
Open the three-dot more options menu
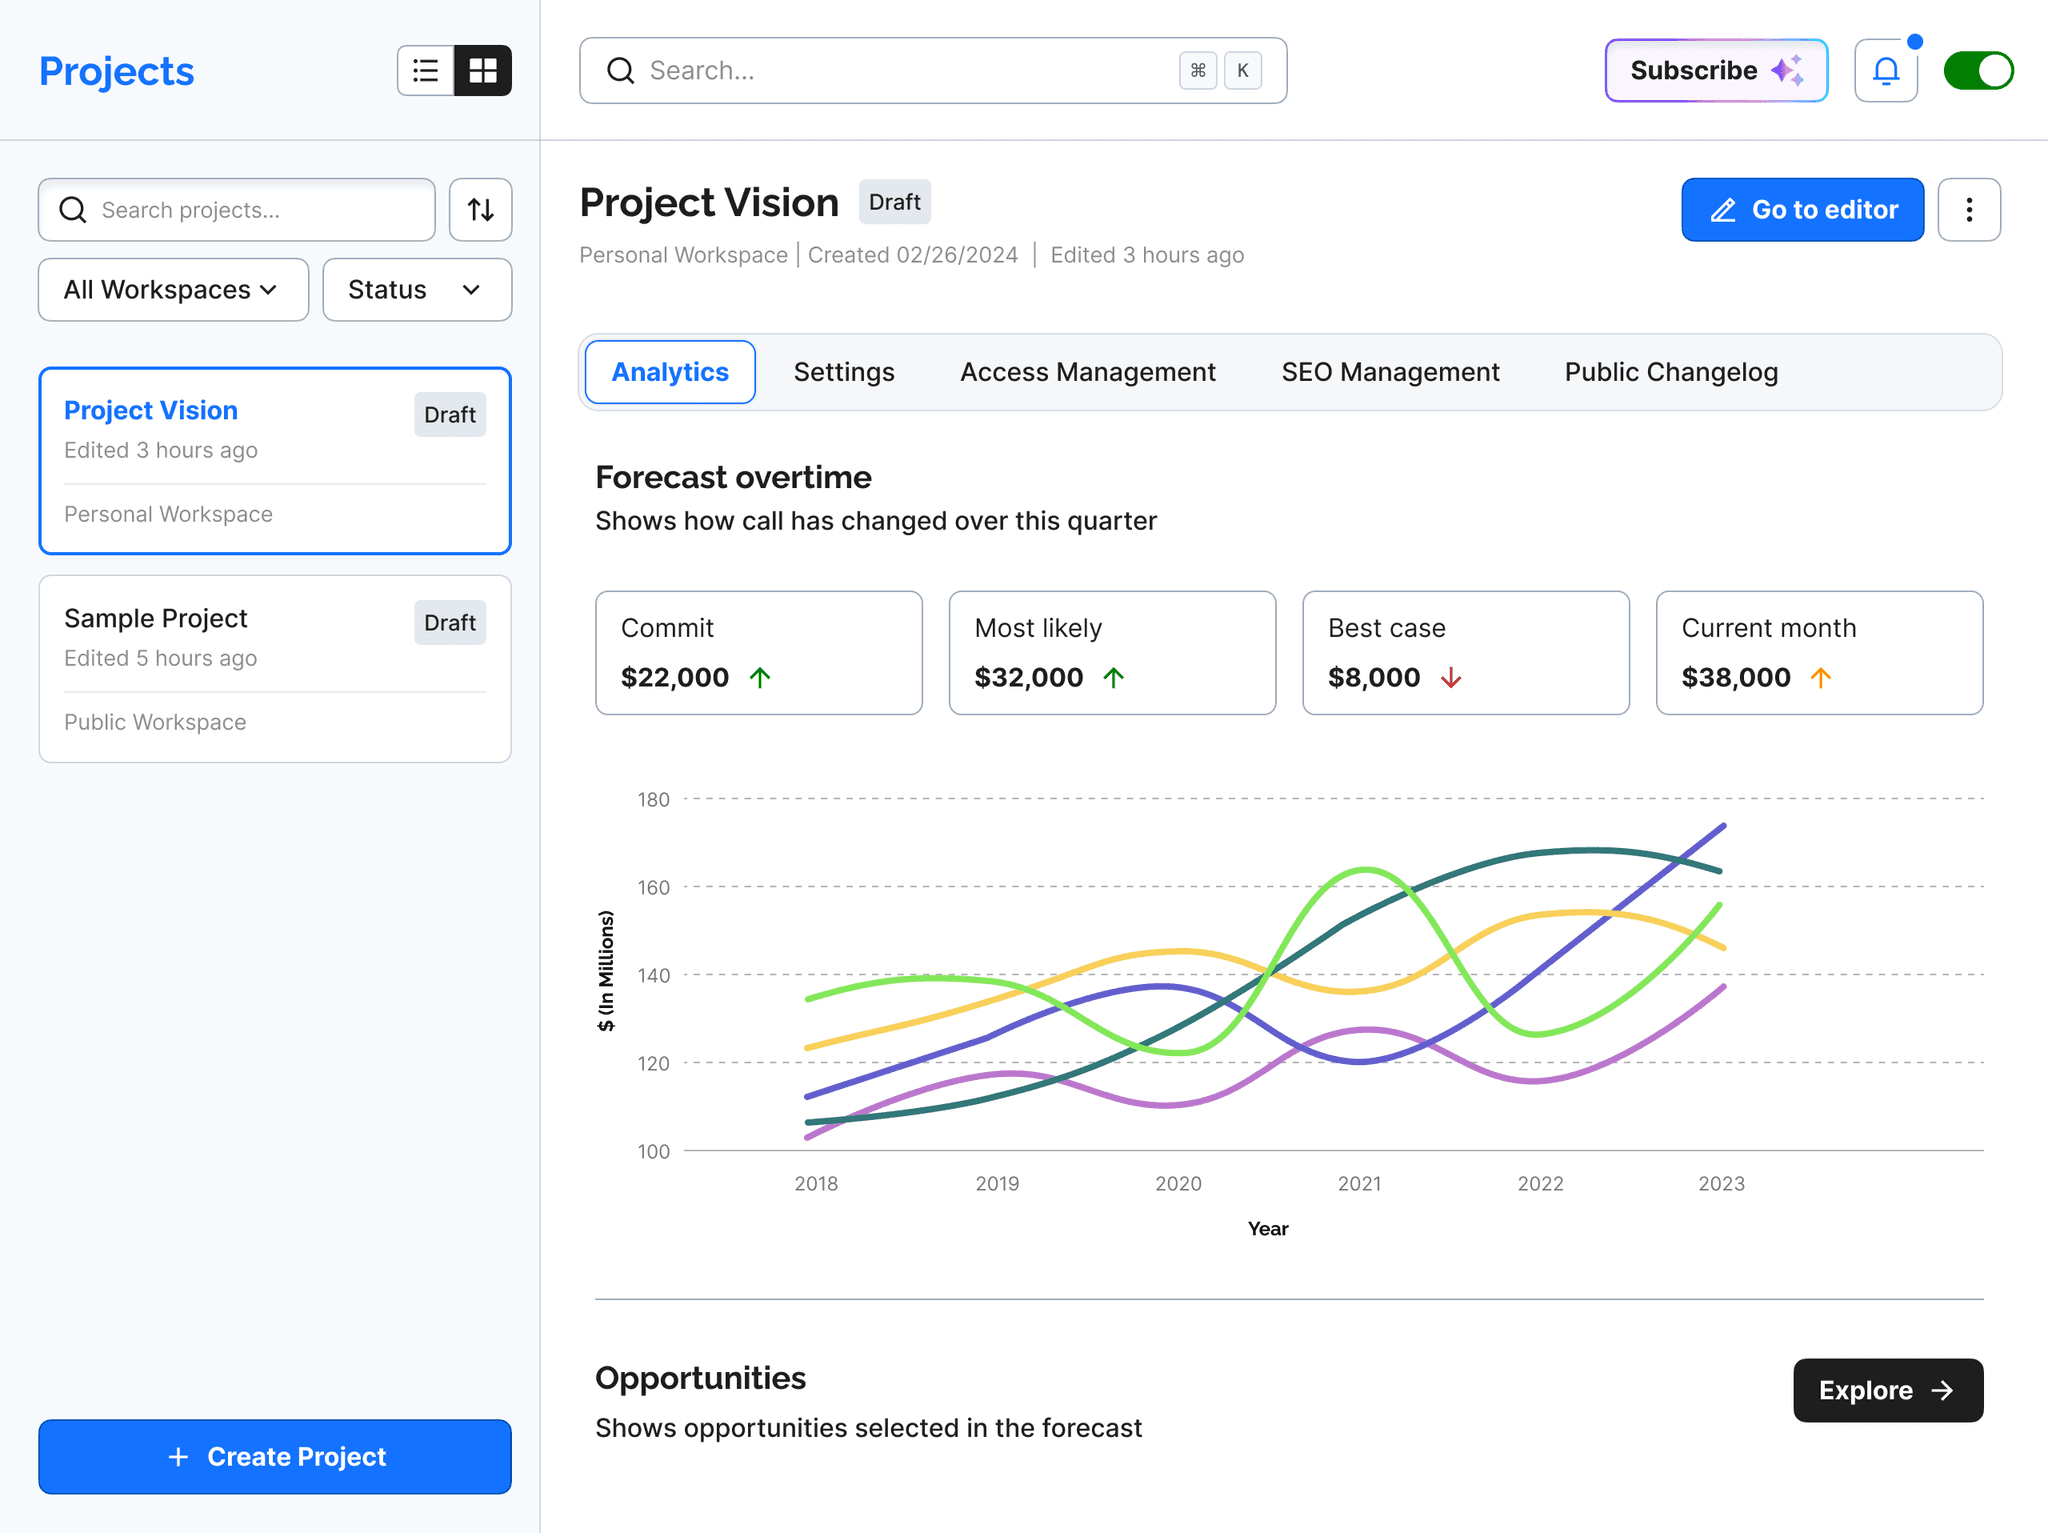click(x=1969, y=210)
